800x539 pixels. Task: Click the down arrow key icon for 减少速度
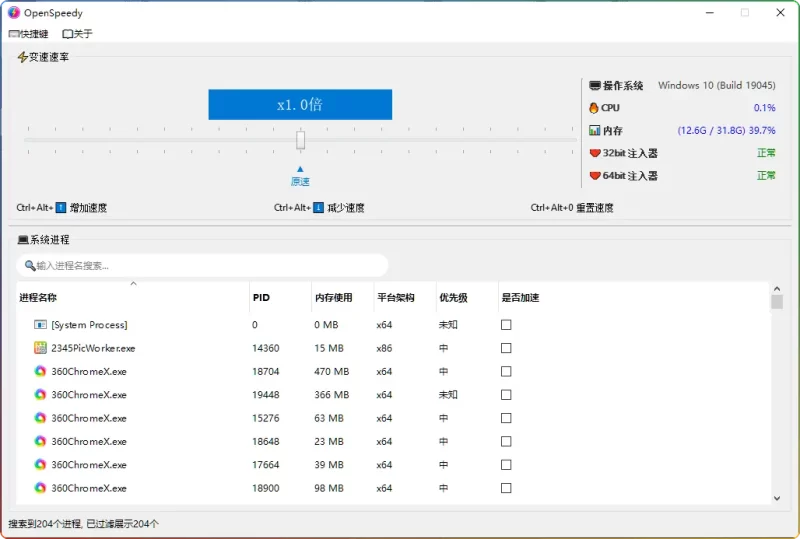[318, 208]
